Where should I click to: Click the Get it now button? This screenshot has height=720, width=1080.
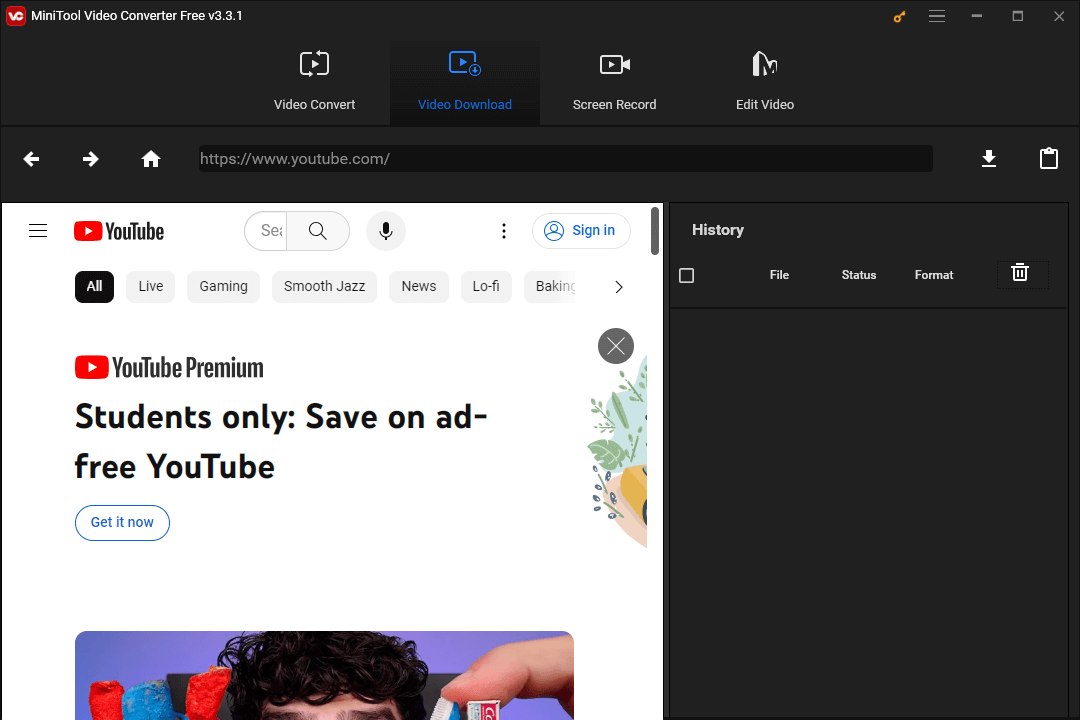tap(123, 523)
